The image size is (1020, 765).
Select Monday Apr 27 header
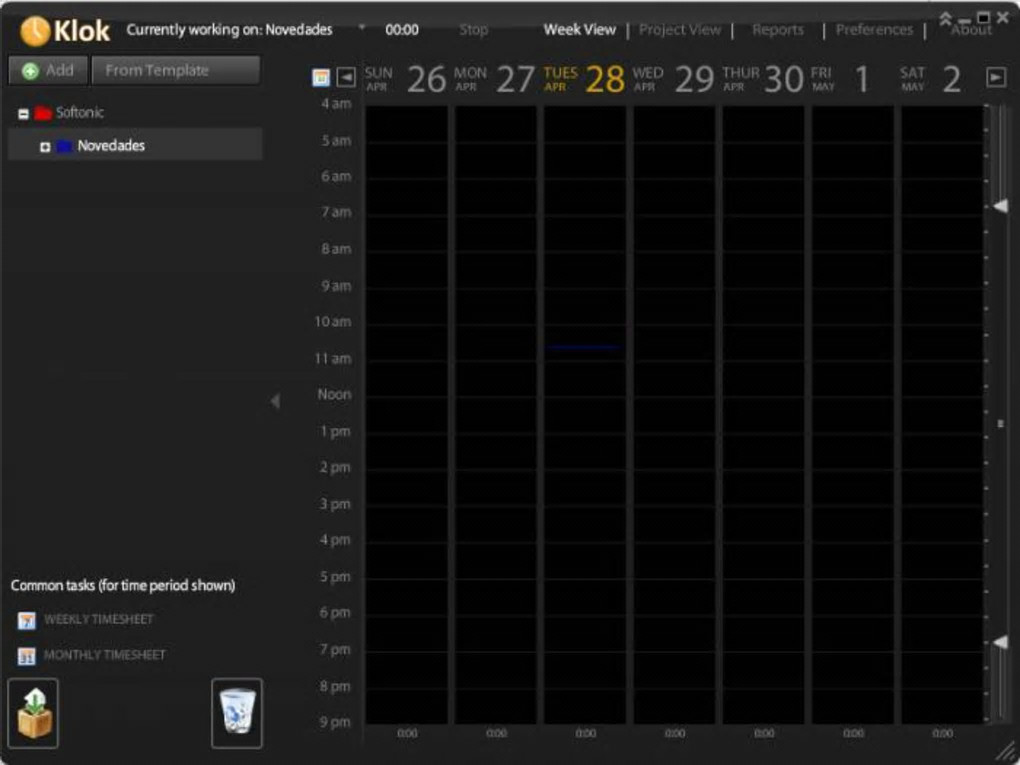495,79
